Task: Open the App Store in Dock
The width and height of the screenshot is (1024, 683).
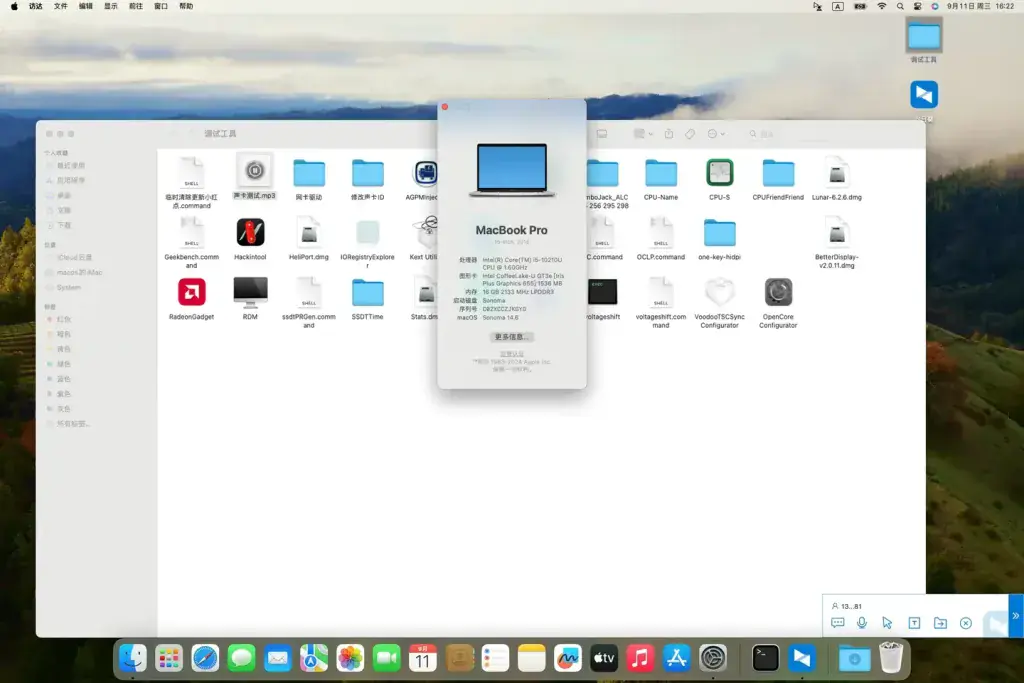Action: pos(677,658)
